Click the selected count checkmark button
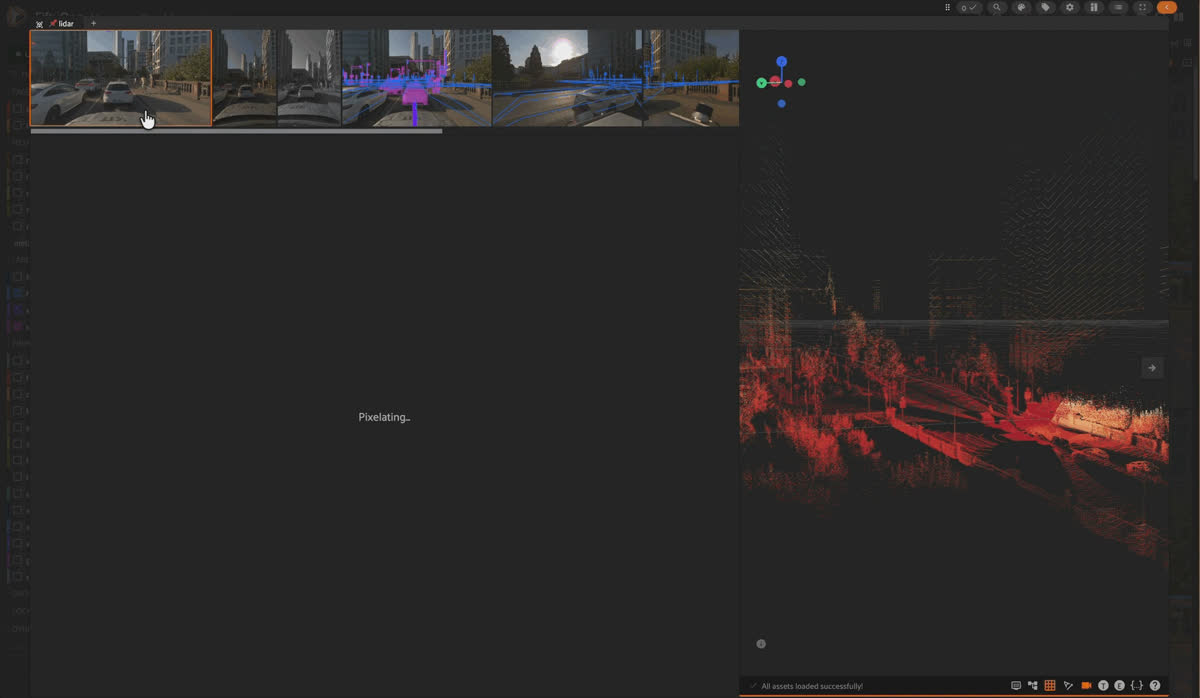The height and width of the screenshot is (698, 1200). [969, 7]
